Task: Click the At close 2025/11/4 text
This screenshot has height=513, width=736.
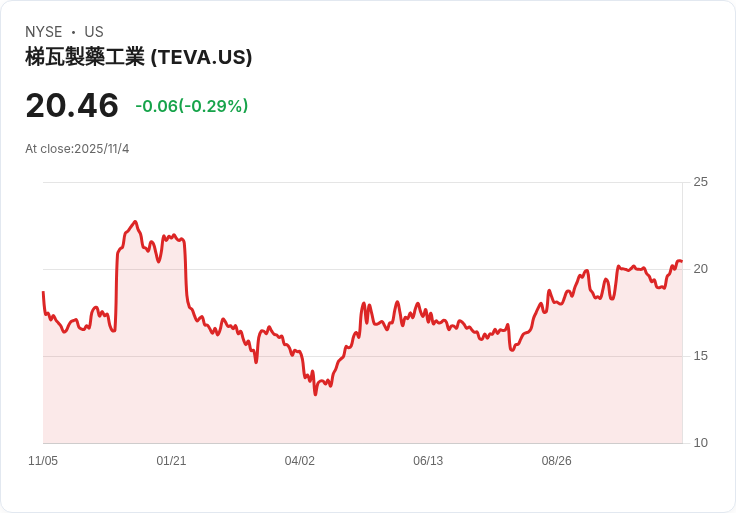Action: point(77,149)
